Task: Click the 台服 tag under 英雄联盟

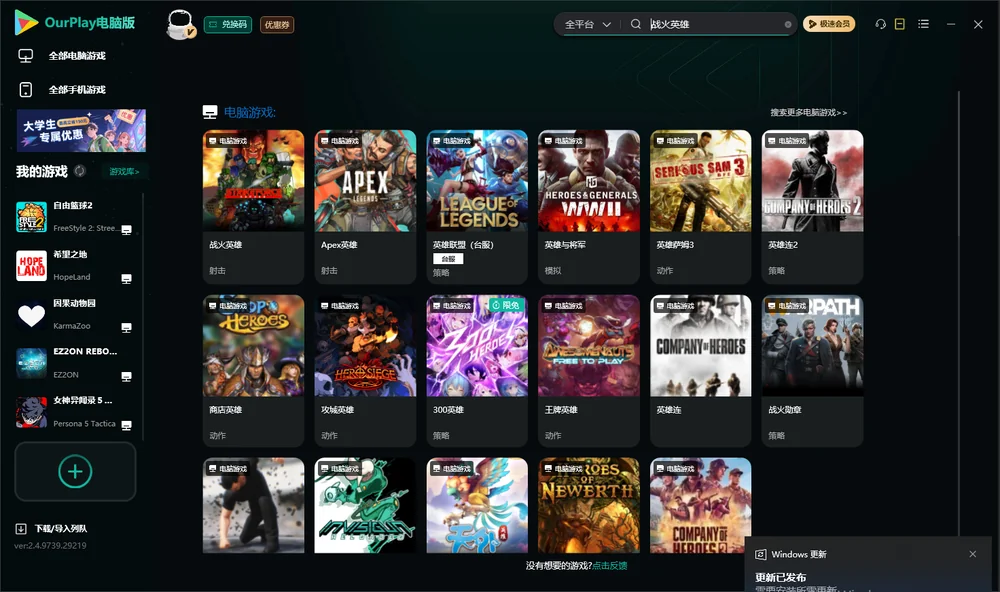Action: point(448,259)
